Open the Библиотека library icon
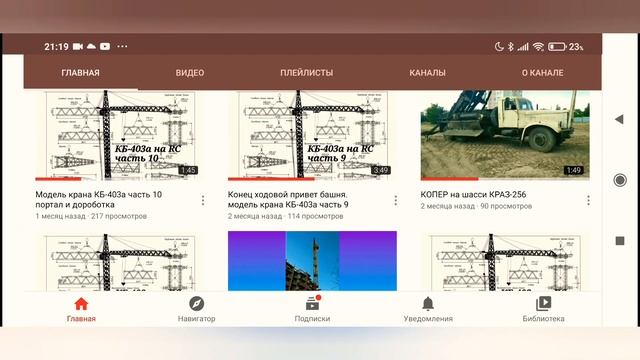The height and width of the screenshot is (360, 640). pyautogui.click(x=543, y=304)
